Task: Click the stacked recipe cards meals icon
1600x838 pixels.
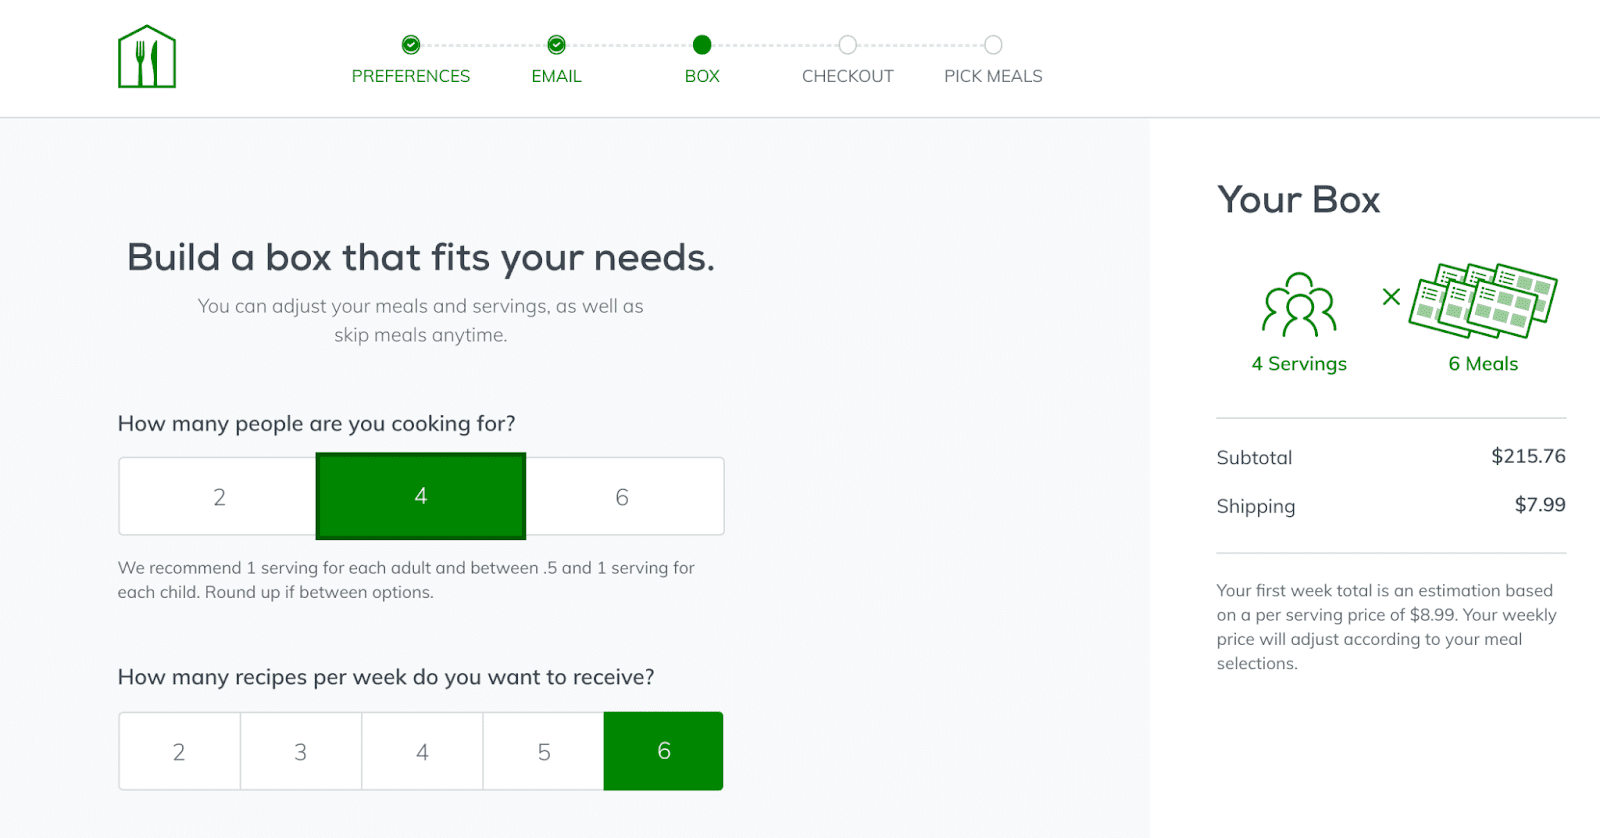Action: 1483,300
